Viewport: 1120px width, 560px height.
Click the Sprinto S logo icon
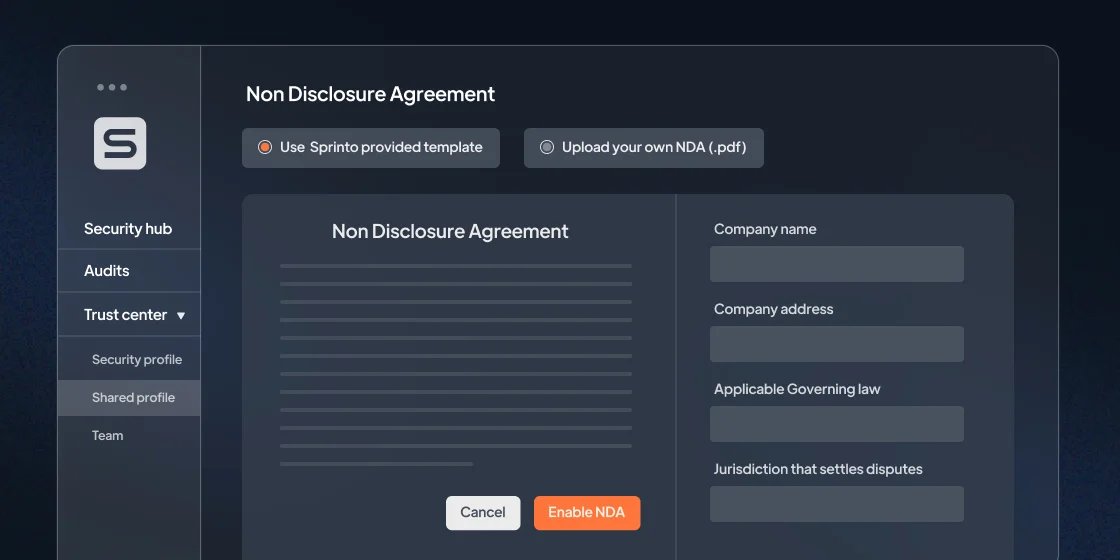click(120, 144)
